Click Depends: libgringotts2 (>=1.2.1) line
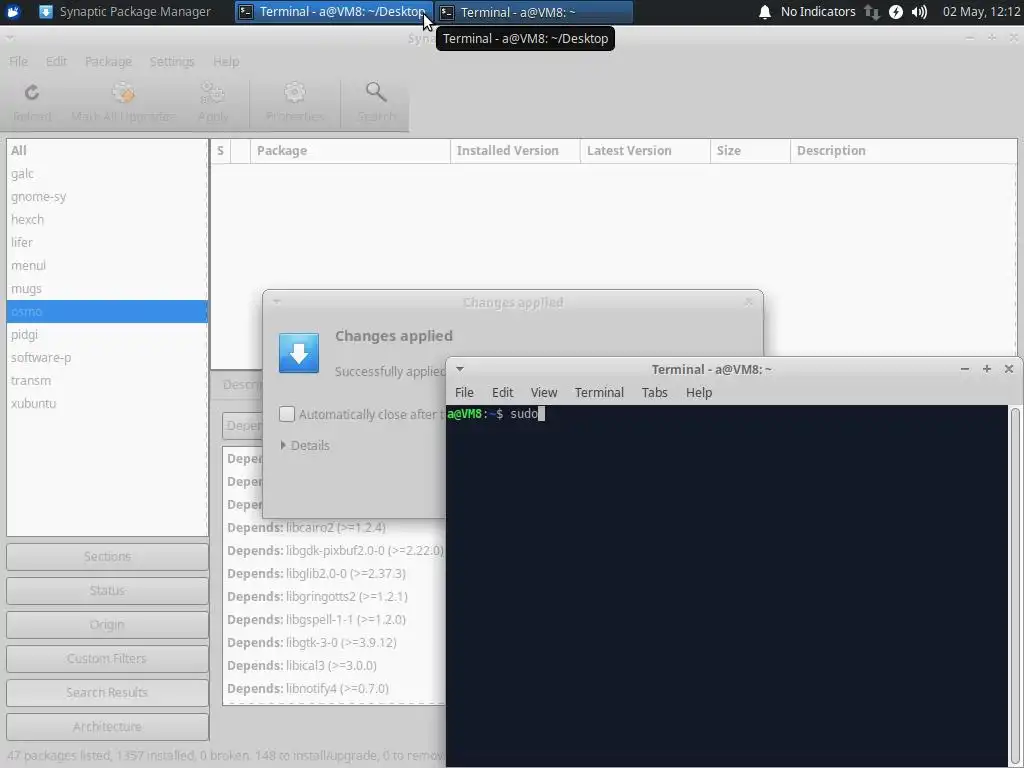The height and width of the screenshot is (768, 1024). pos(317,597)
